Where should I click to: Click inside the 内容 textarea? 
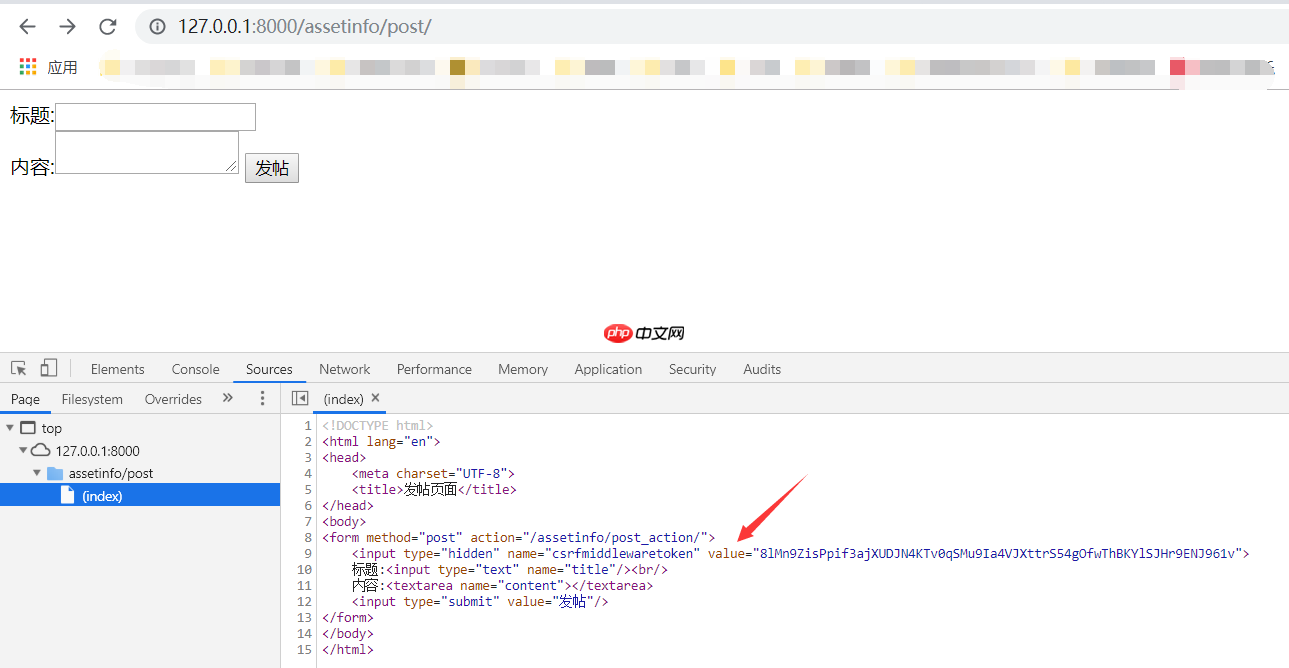click(146, 153)
